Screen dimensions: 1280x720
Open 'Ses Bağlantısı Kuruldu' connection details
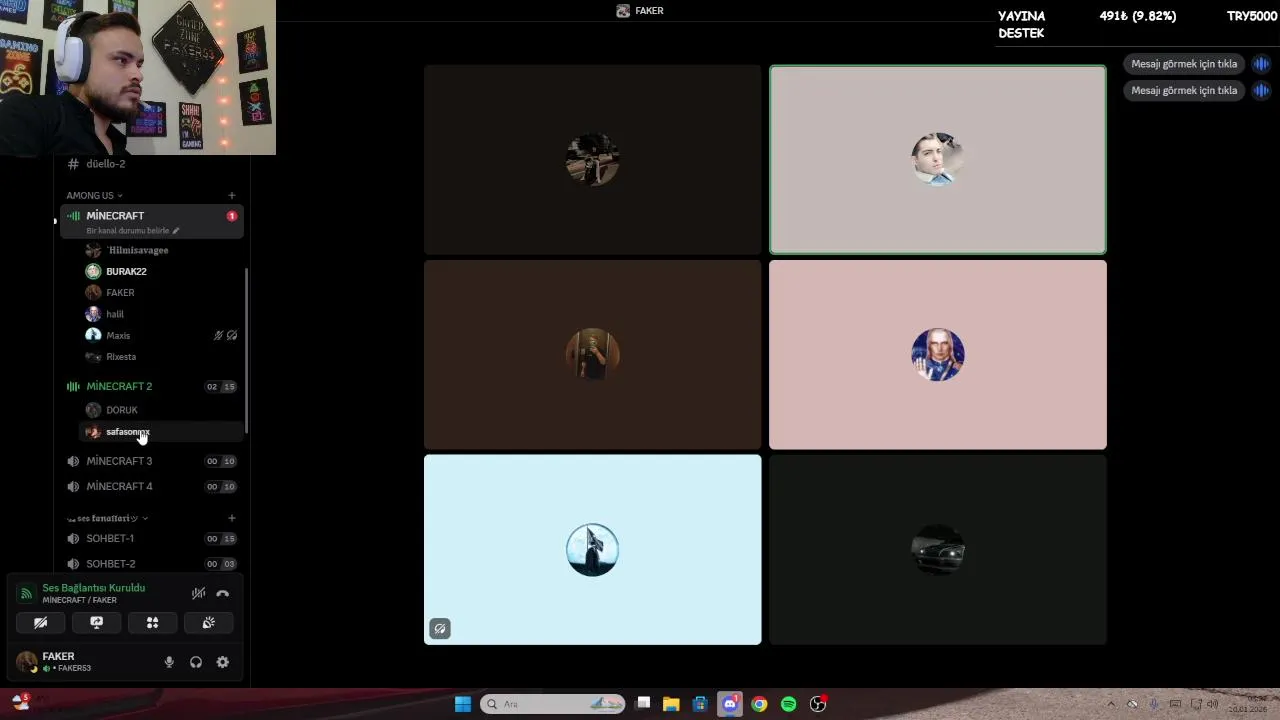coord(93,588)
